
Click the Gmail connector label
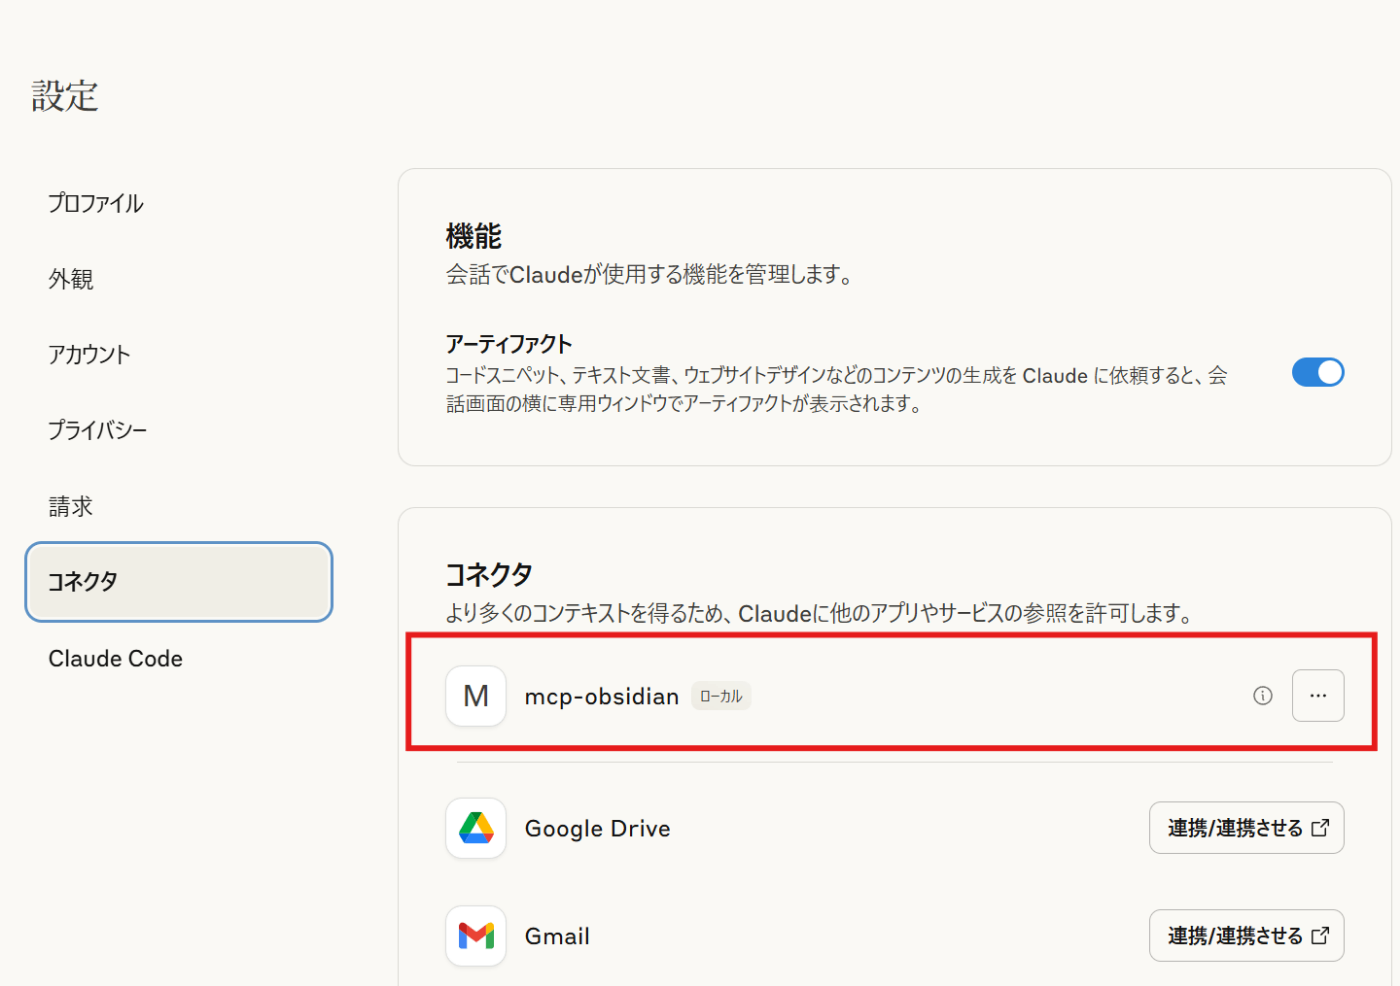(558, 936)
